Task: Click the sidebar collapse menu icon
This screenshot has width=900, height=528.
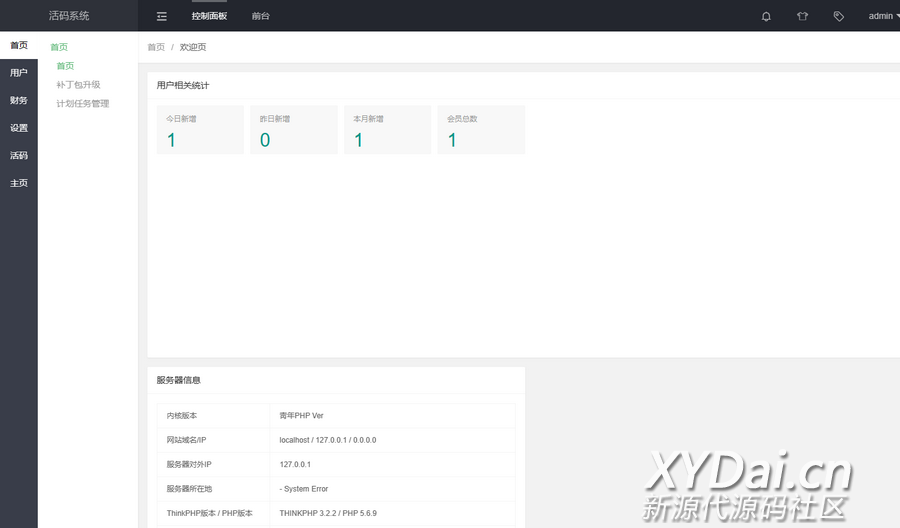Action: tap(162, 16)
